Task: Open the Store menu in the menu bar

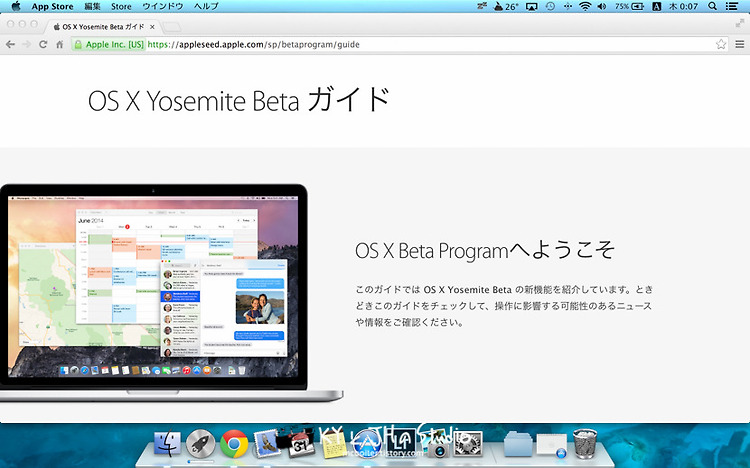Action: tap(121, 6)
